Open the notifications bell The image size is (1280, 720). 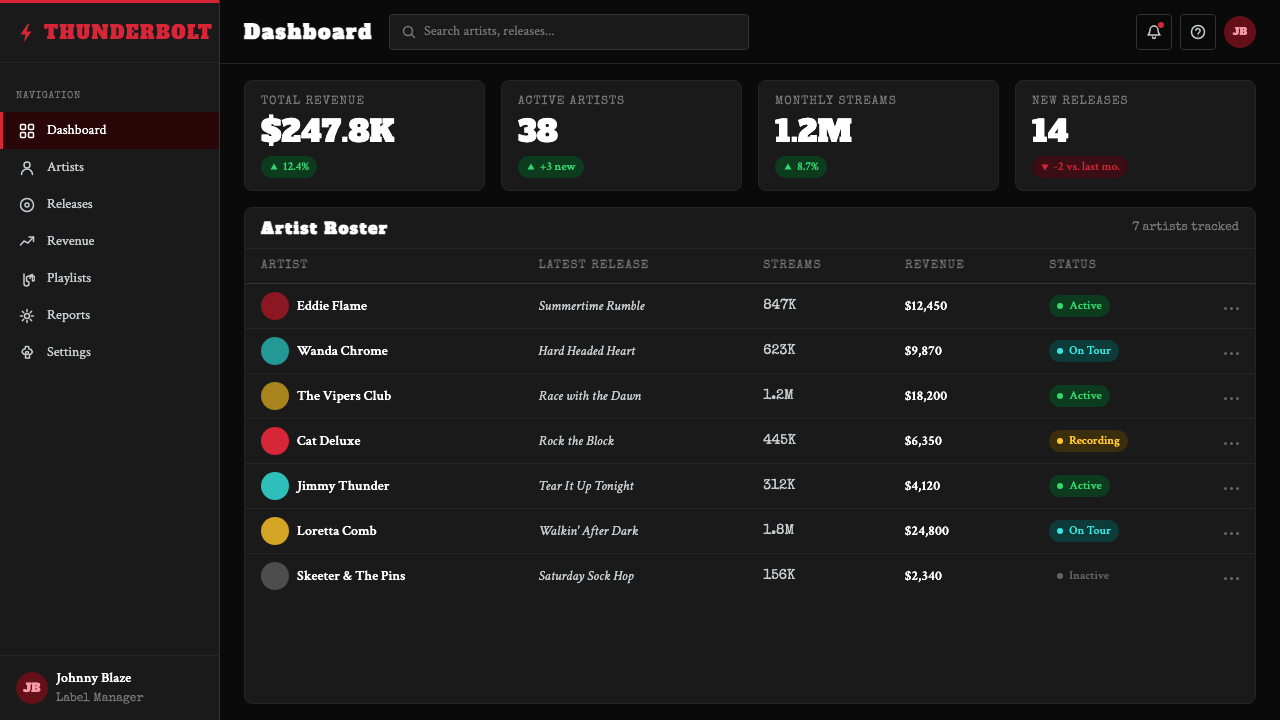click(1154, 32)
